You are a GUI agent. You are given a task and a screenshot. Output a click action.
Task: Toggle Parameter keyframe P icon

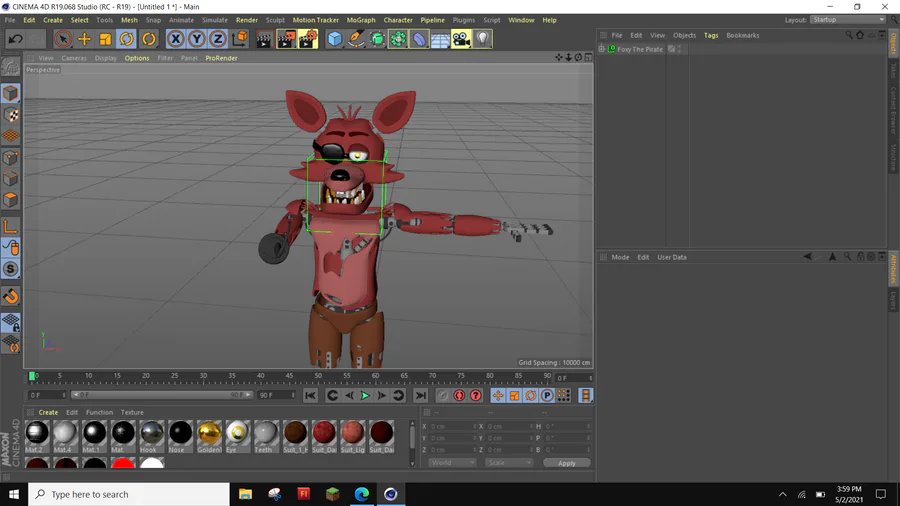547,395
